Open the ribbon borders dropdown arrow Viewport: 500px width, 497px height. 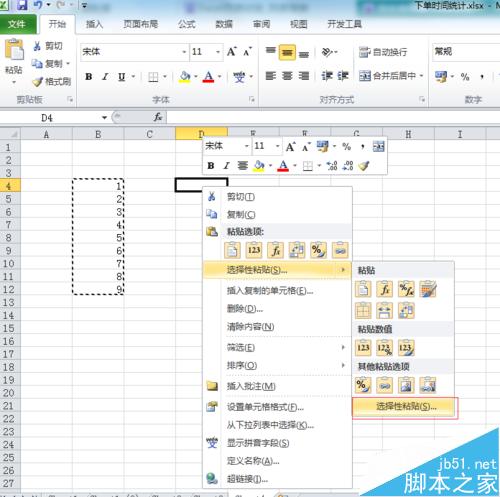tap(165, 77)
